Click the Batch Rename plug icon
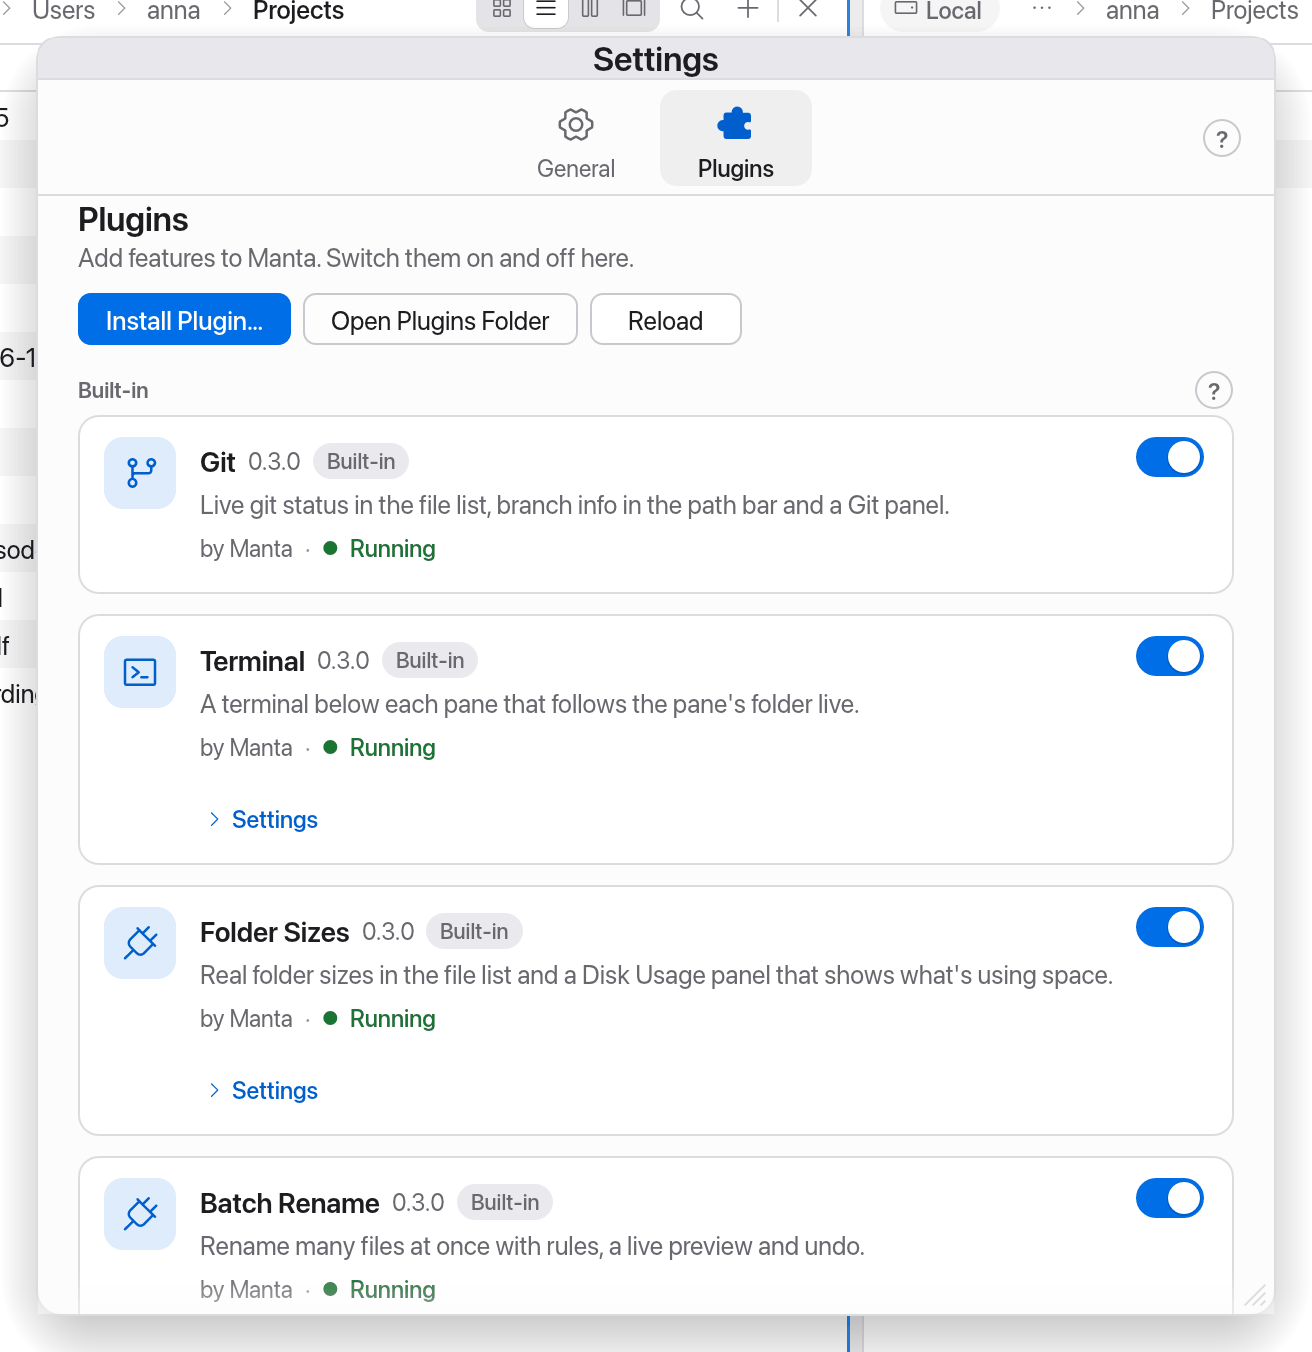This screenshot has height=1352, width=1312. coord(140,1214)
